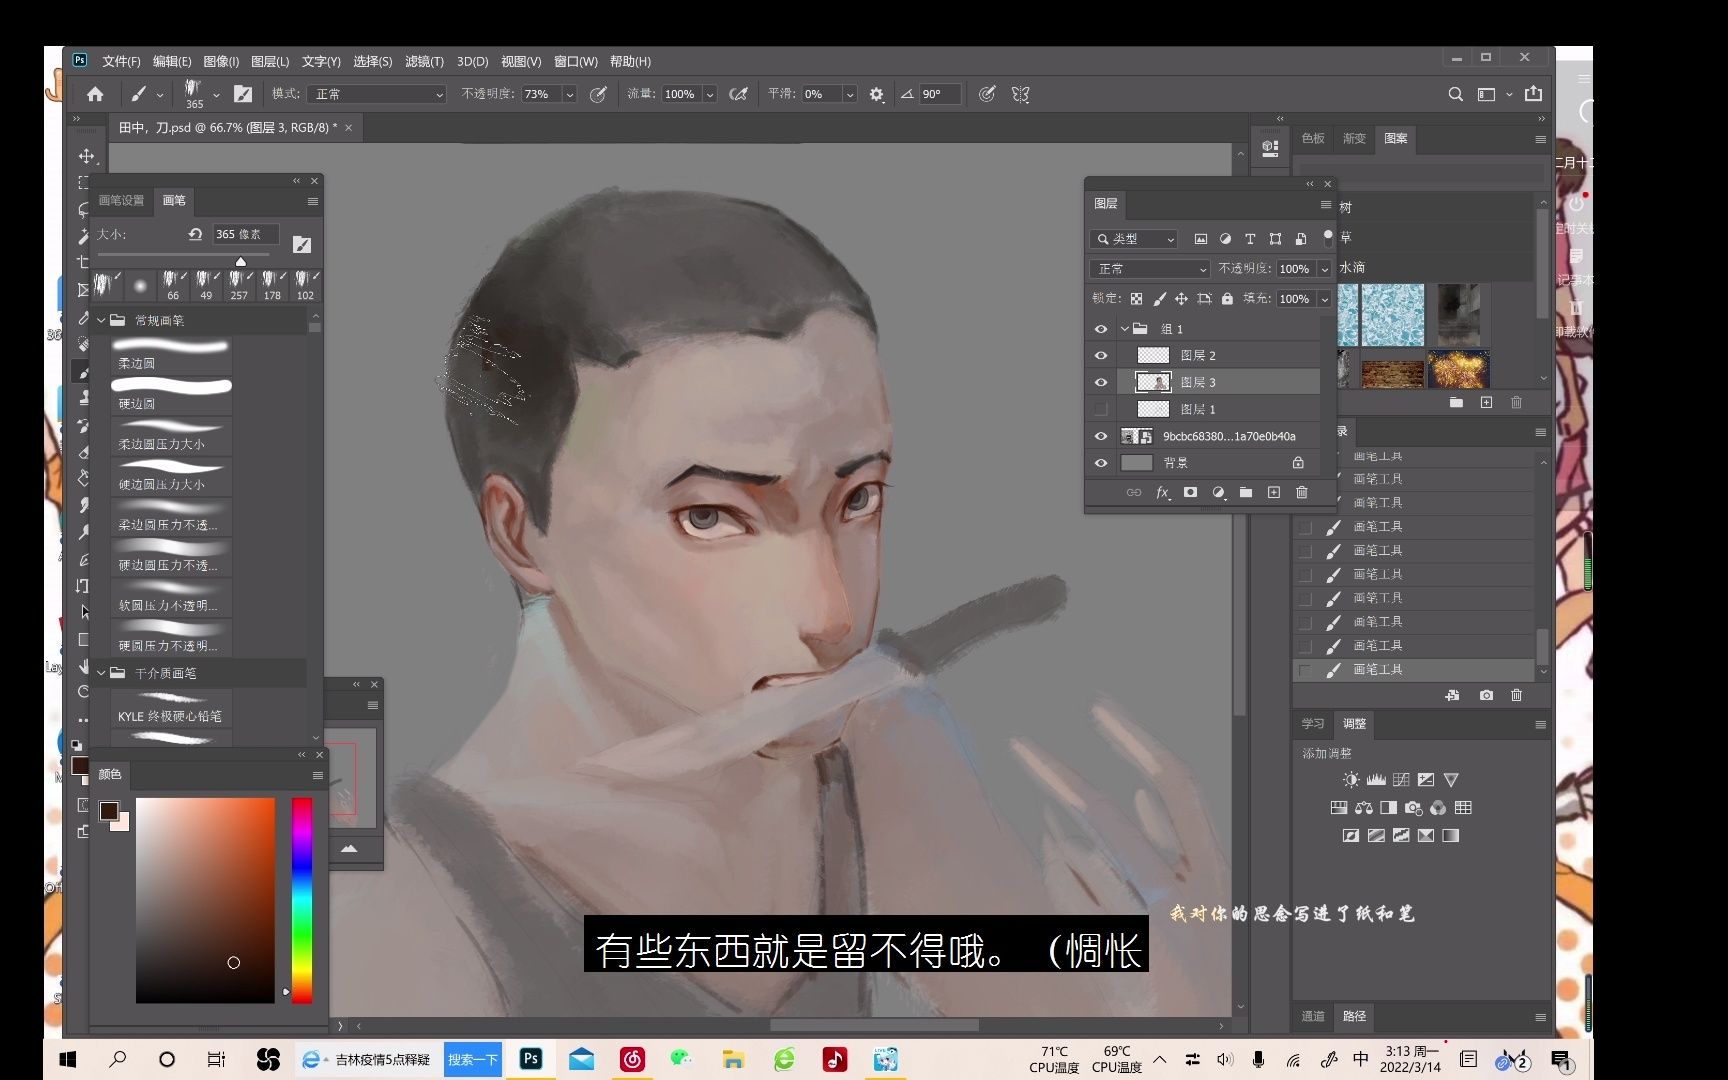Select 硬边圆 brush preset
1728x1080 pixels.
(x=171, y=394)
